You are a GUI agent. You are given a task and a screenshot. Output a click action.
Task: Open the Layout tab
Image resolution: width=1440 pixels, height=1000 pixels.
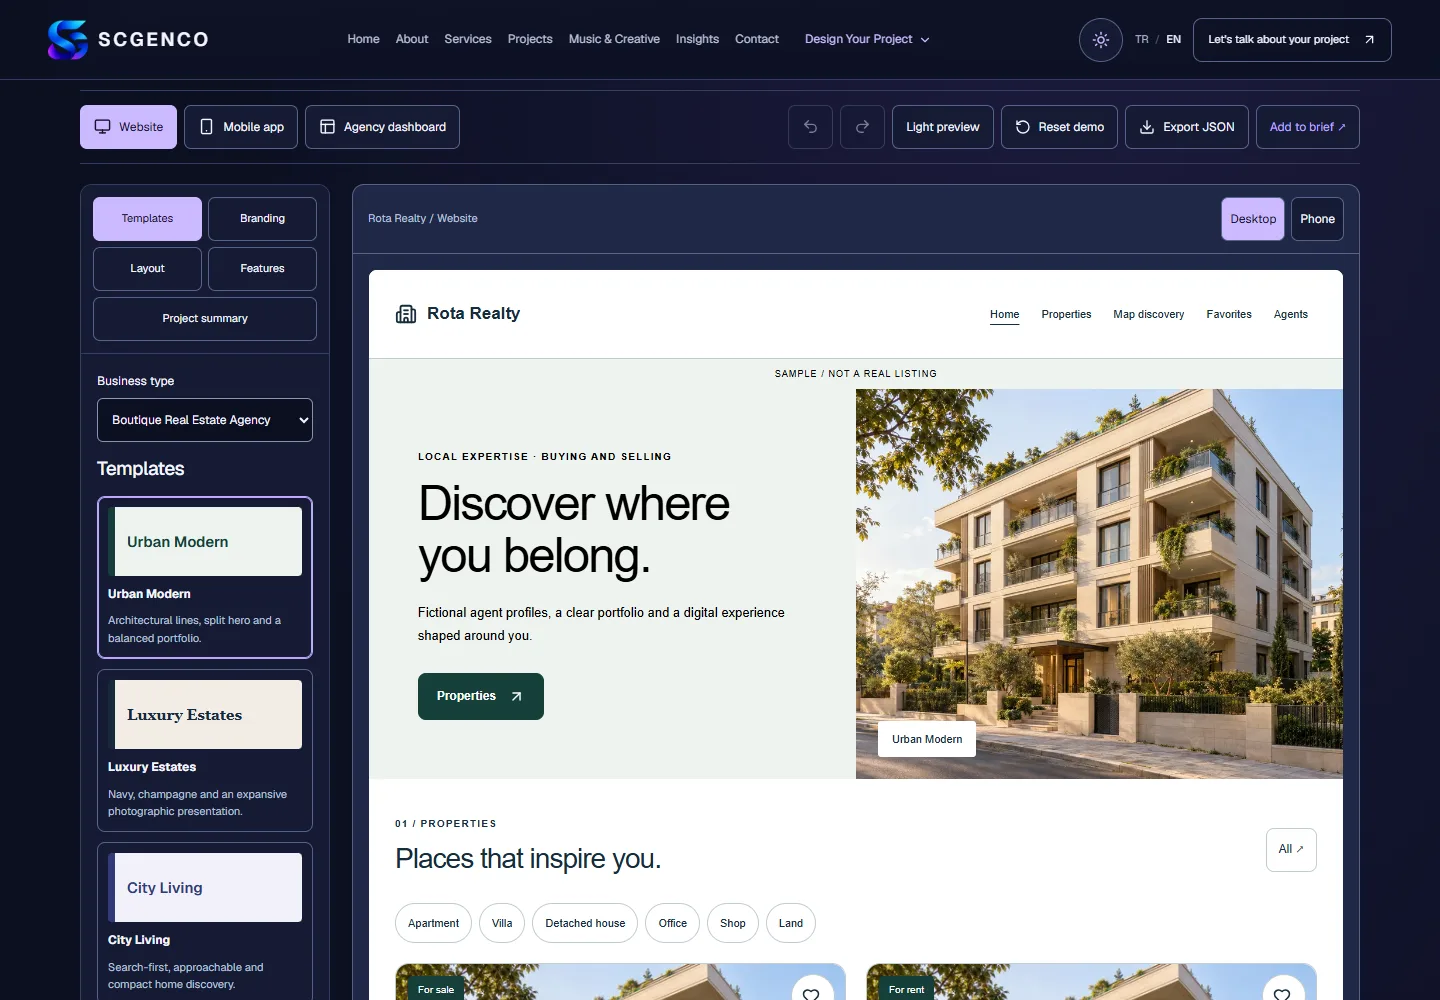pos(147,269)
